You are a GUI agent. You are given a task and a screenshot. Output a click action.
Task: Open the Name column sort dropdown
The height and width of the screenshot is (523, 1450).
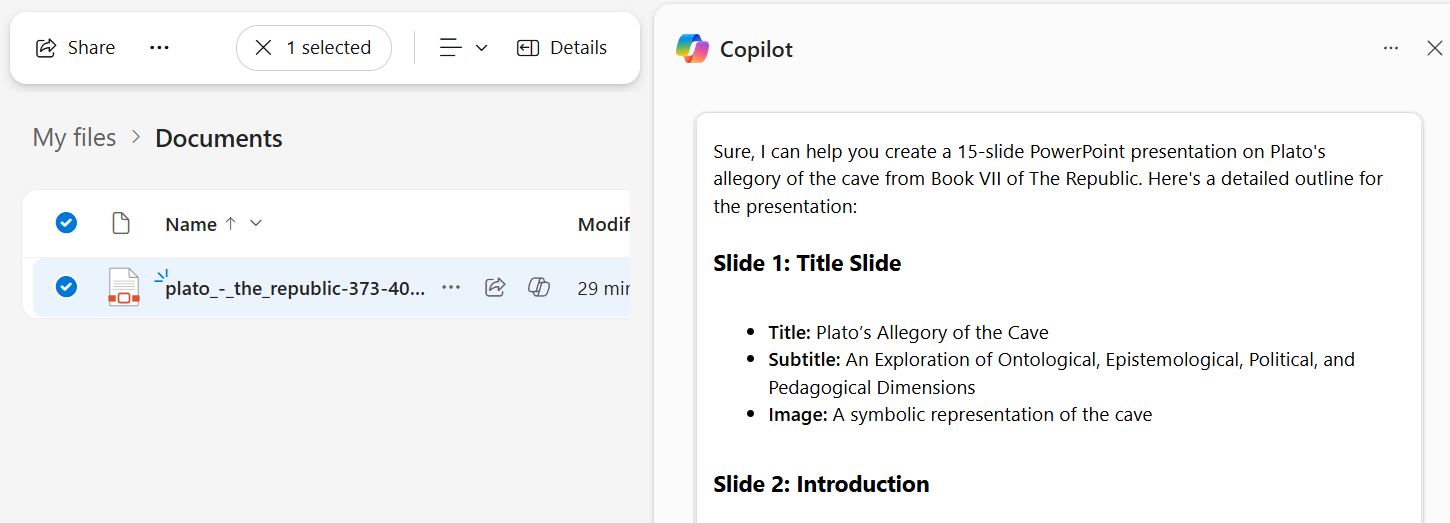click(x=256, y=223)
